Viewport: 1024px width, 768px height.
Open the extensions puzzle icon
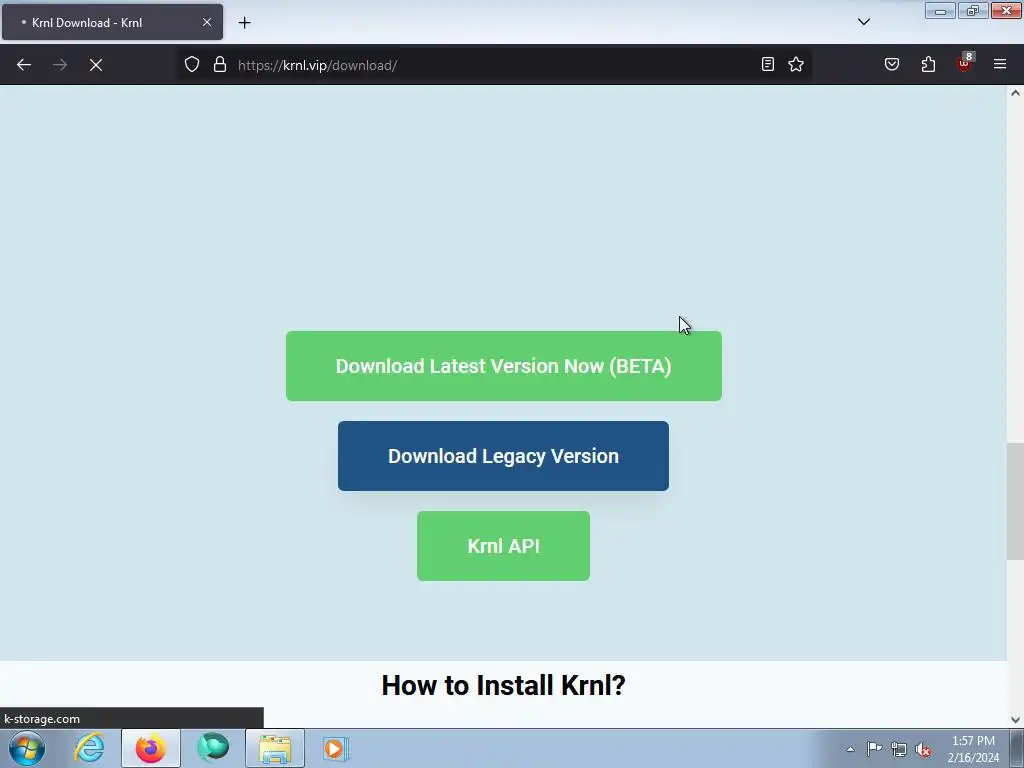(x=928, y=64)
